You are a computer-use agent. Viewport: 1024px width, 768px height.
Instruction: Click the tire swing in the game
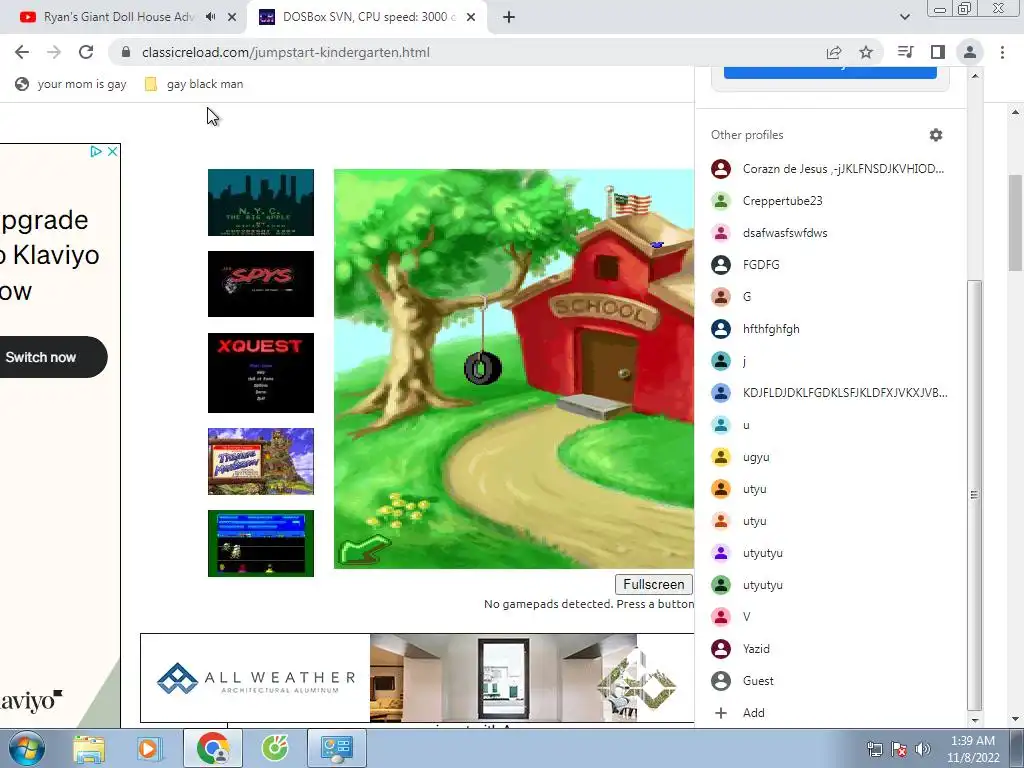click(x=483, y=369)
